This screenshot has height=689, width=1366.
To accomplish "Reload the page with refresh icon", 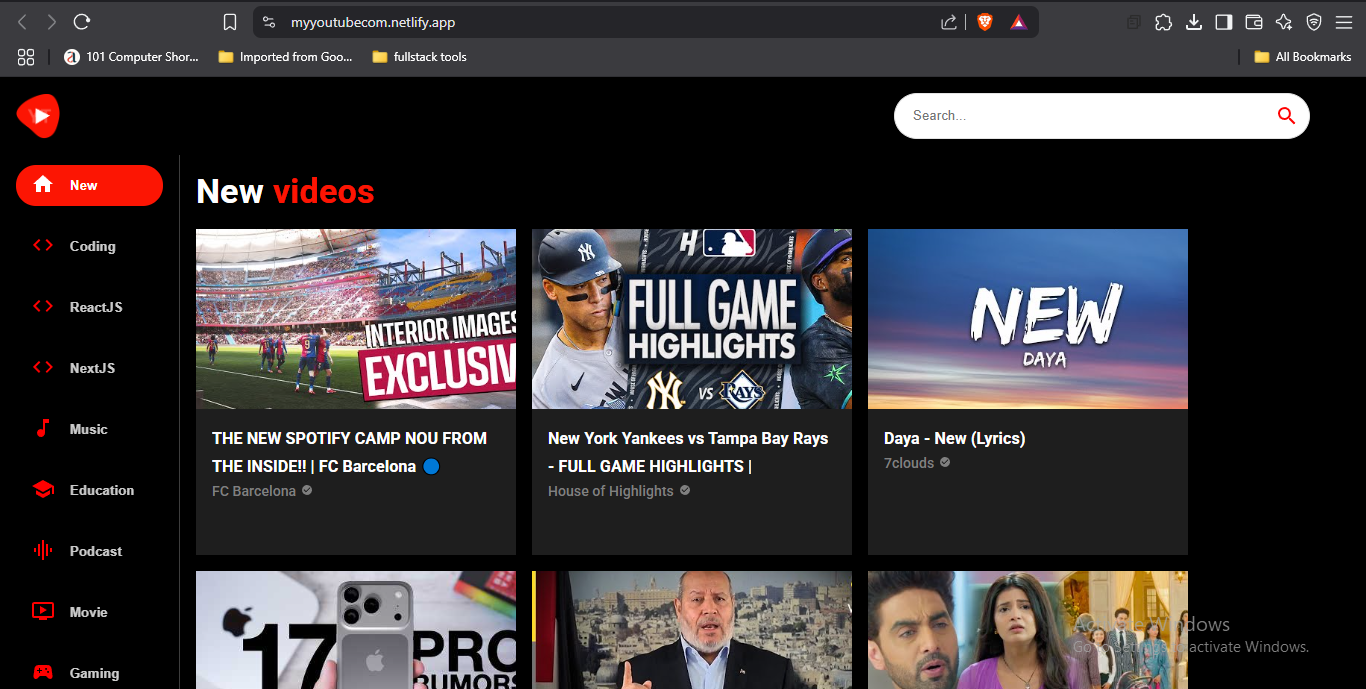I will [x=83, y=22].
